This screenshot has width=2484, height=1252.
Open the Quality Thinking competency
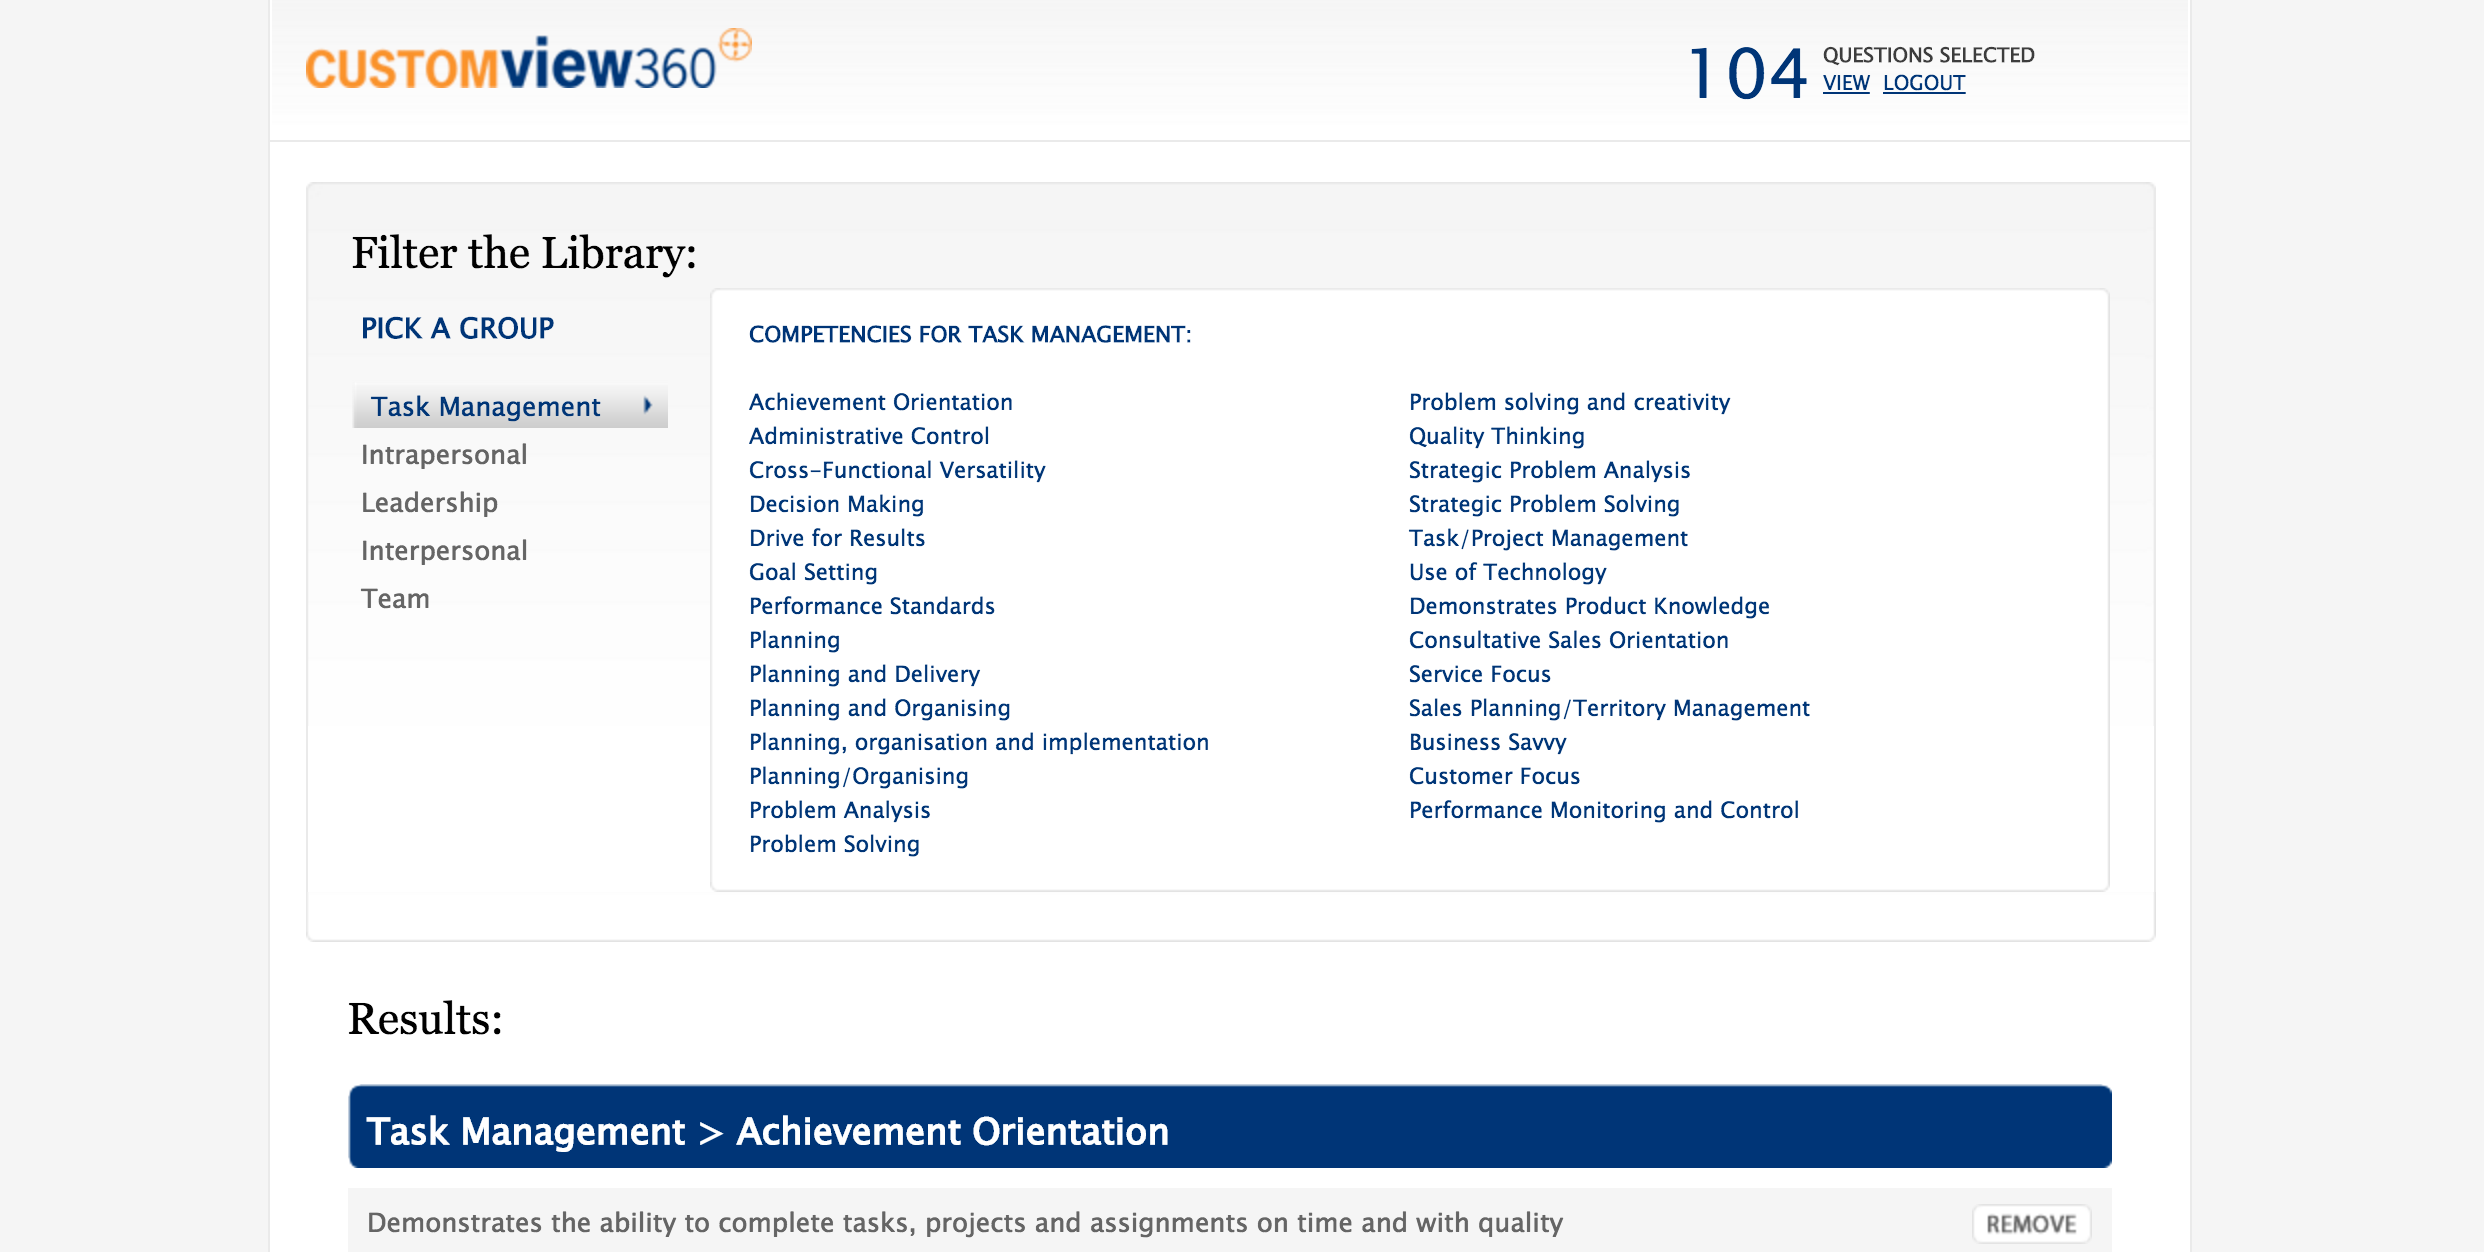click(x=1495, y=435)
